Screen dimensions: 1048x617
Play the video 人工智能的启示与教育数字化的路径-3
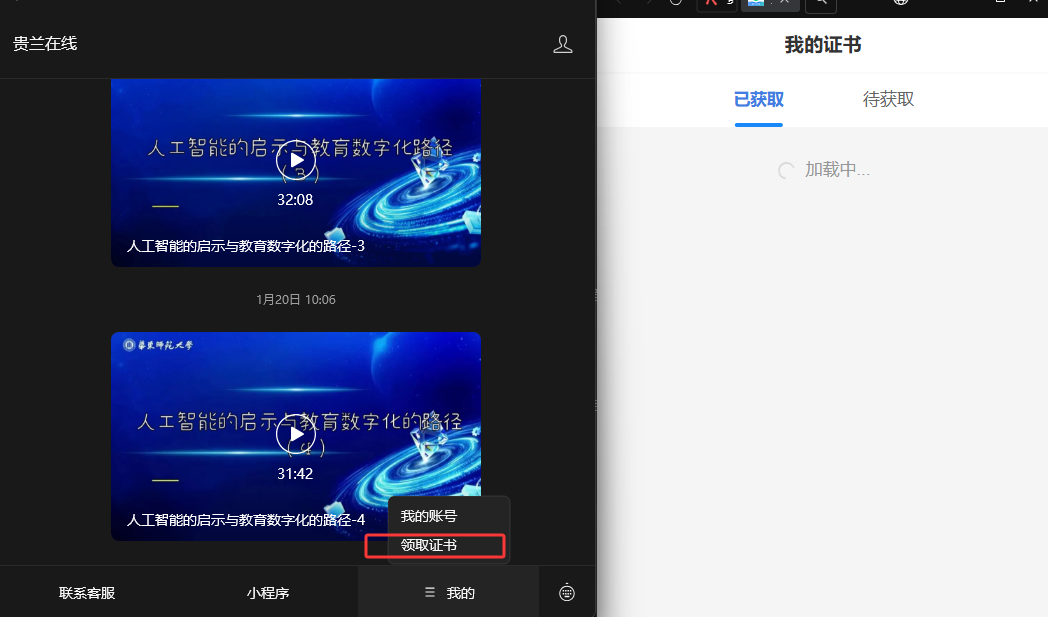pos(296,158)
